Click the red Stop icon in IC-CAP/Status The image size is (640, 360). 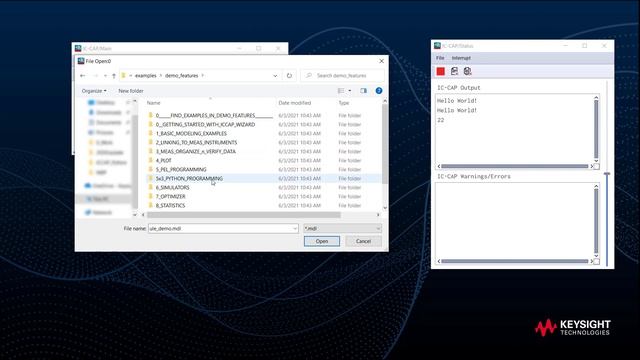(x=440, y=71)
